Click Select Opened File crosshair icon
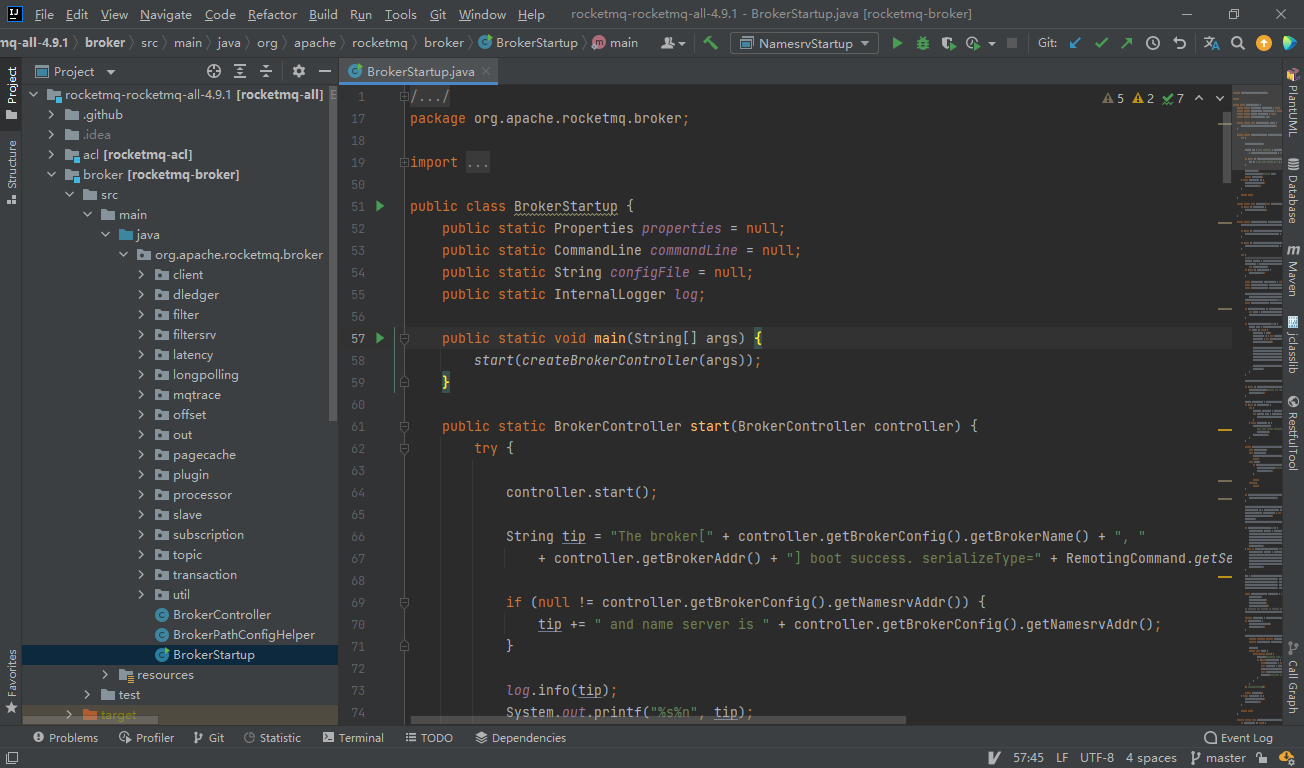The height and width of the screenshot is (768, 1304). [214, 71]
